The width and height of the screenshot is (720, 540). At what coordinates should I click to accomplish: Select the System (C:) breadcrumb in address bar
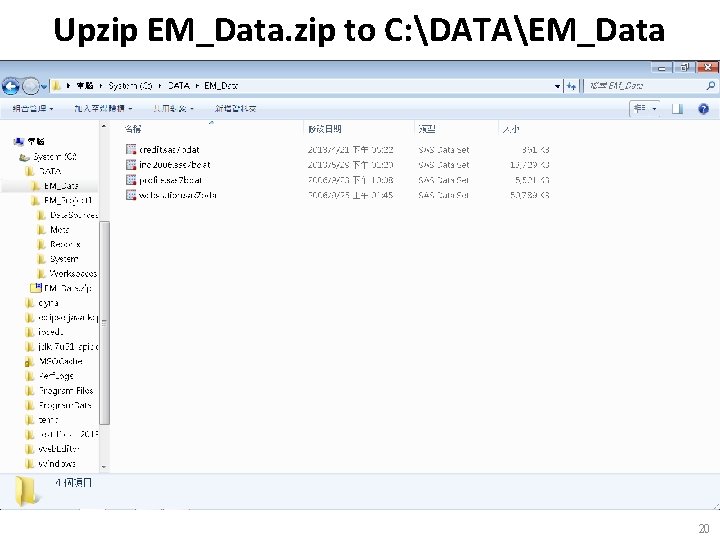point(130,86)
